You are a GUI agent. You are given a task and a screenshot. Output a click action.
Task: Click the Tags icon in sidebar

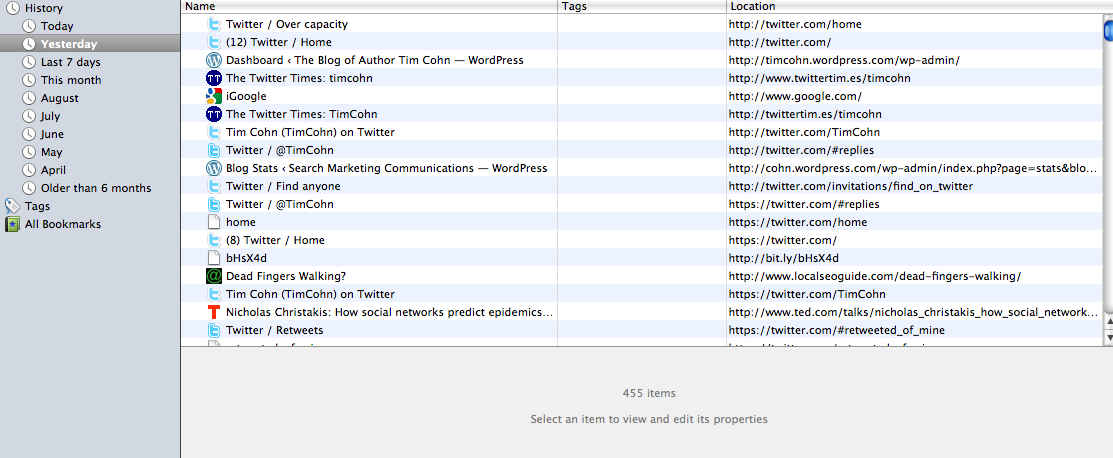11,206
